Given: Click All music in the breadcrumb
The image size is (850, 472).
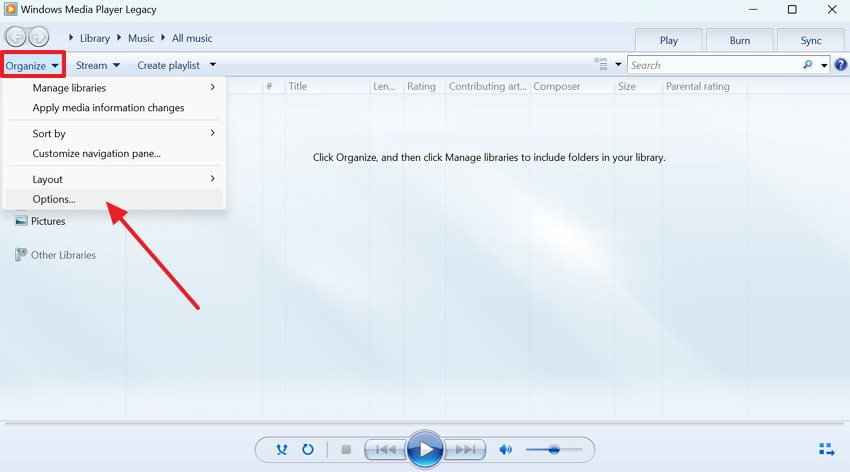Looking at the screenshot, I should click(x=192, y=38).
